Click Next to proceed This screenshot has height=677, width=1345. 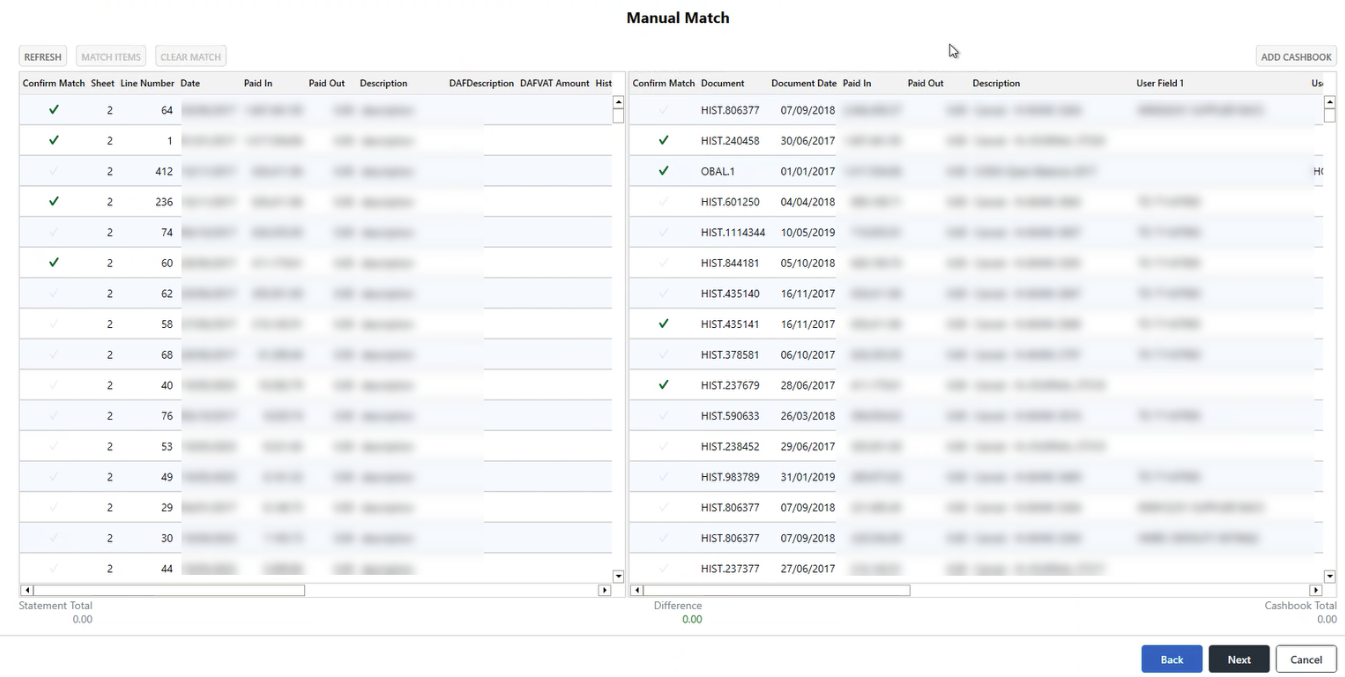point(1239,659)
